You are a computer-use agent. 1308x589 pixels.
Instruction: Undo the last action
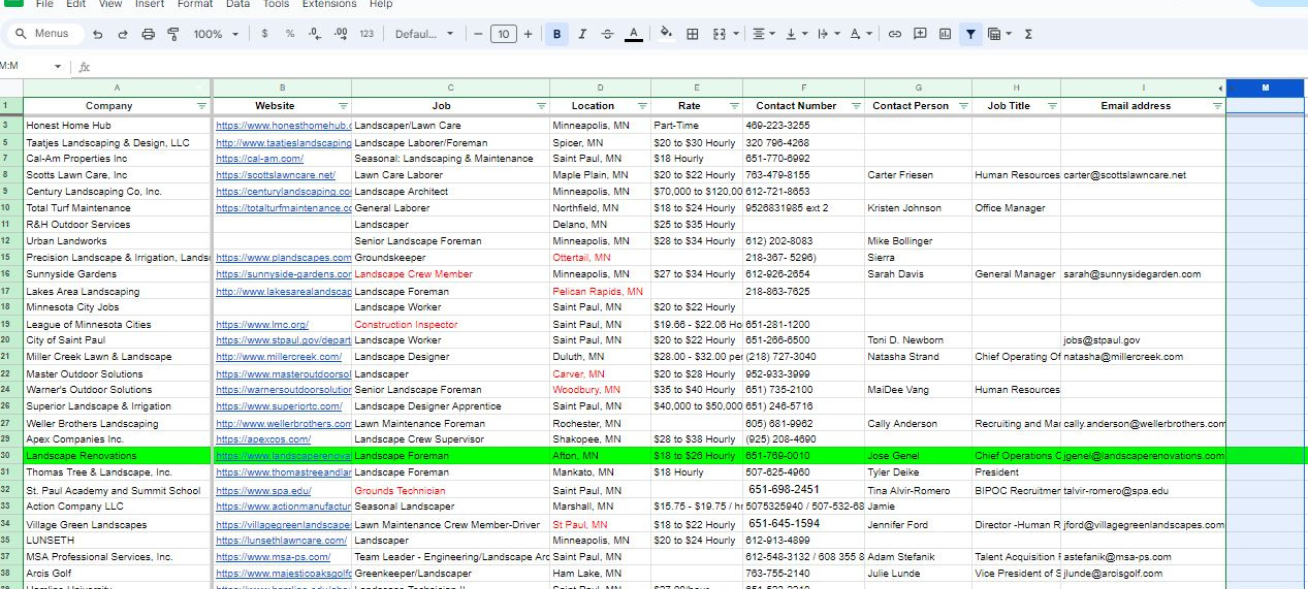click(97, 34)
